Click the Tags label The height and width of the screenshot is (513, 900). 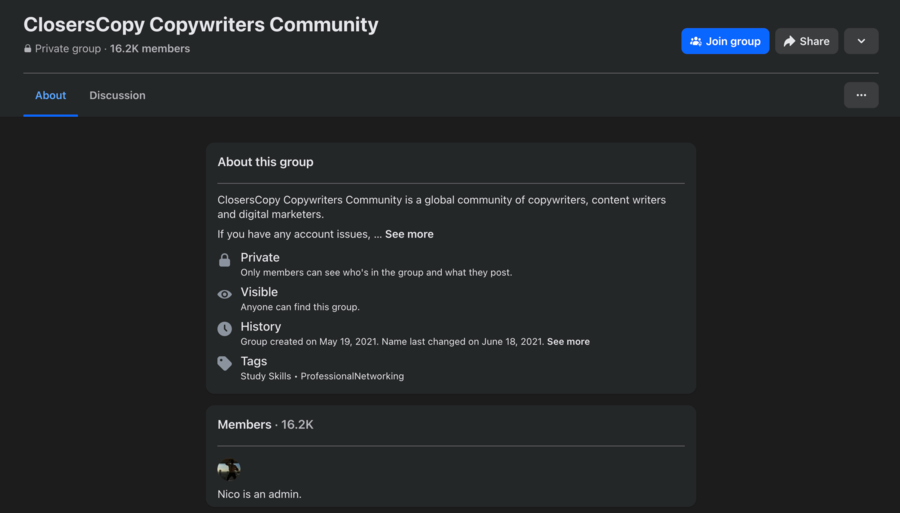coord(254,361)
